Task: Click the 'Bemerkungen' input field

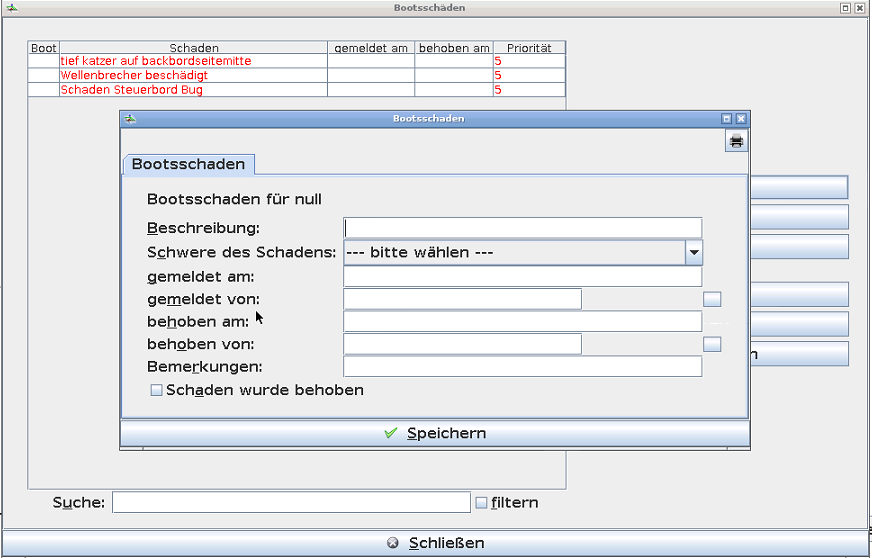Action: click(x=522, y=367)
